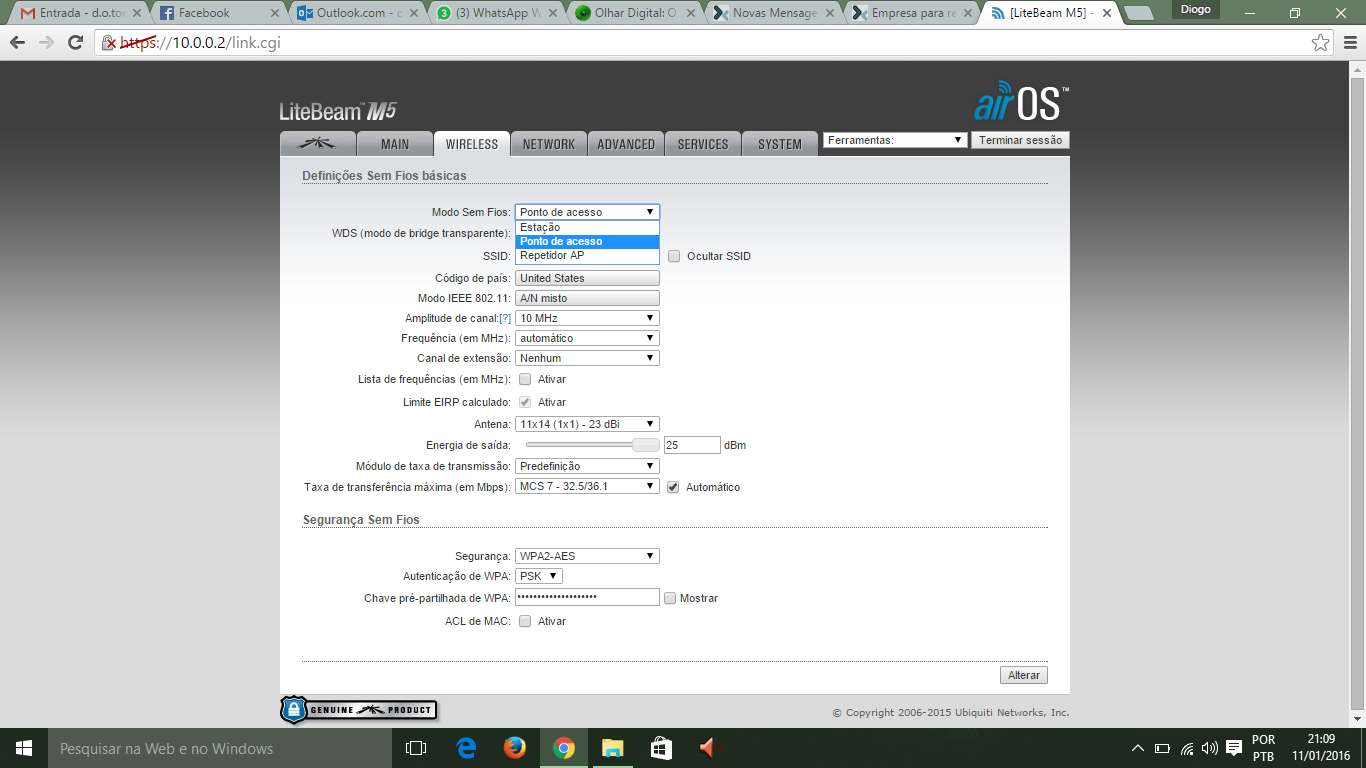Bookmark this page with the star
1366x768 pixels.
1320,43
